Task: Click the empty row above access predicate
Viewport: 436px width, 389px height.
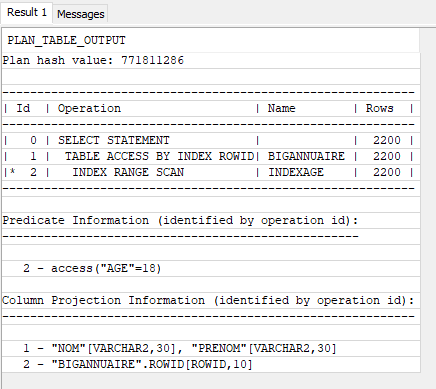Action: [x=211, y=253]
